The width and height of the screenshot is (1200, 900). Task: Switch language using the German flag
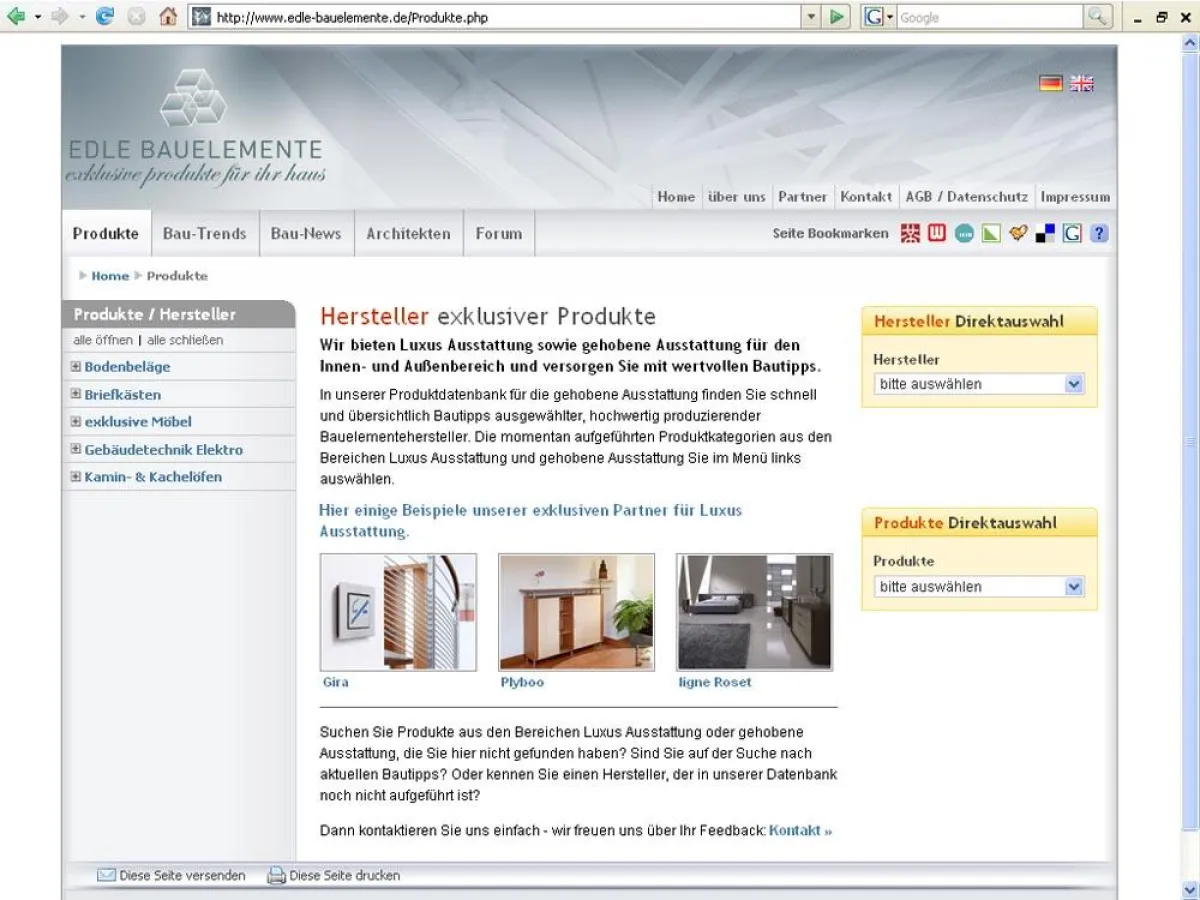click(x=1050, y=84)
